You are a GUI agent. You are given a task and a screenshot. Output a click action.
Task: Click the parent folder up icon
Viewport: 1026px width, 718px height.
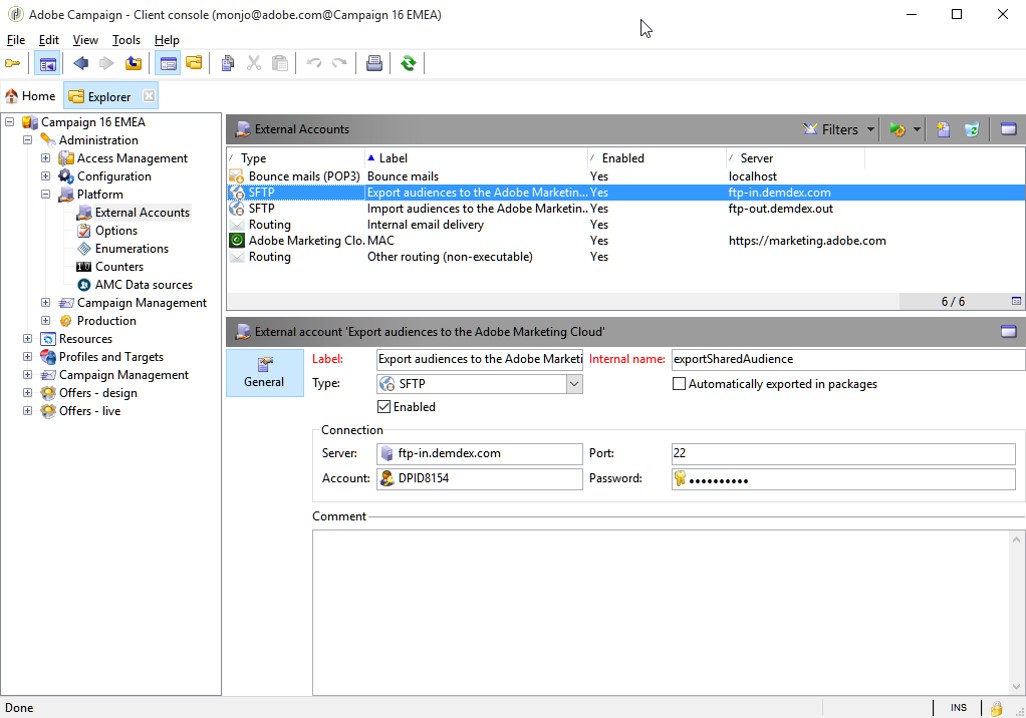pyautogui.click(x=133, y=63)
